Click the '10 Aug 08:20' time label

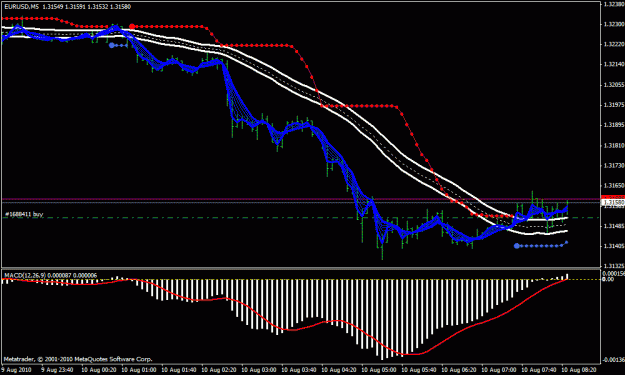point(578,370)
